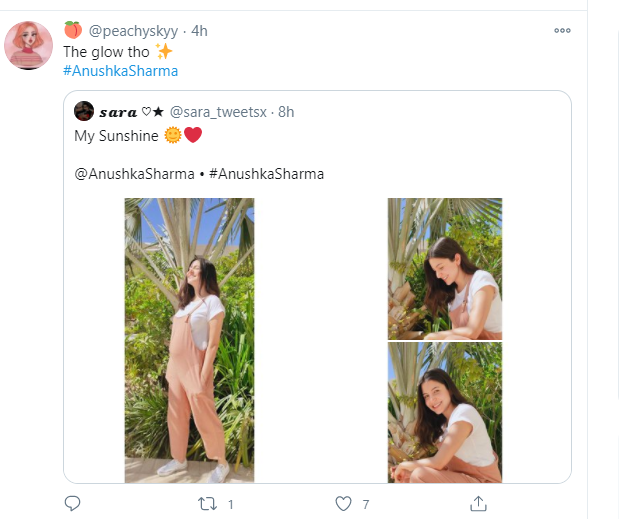This screenshot has width=619, height=519.
Task: Open the peachyskyy profile avatar
Action: point(29,44)
